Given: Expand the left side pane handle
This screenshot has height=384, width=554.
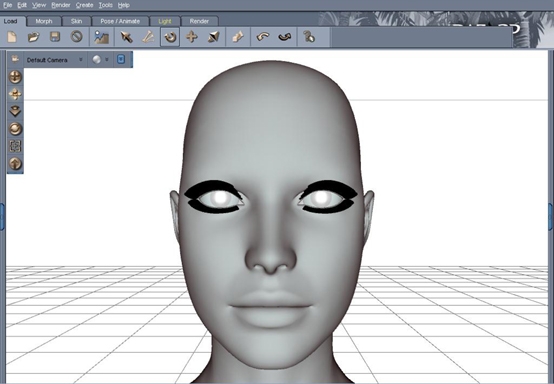Looking at the screenshot, I should pyautogui.click(x=2, y=217).
